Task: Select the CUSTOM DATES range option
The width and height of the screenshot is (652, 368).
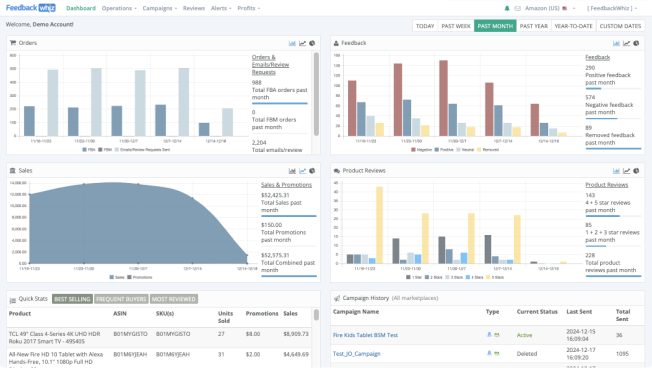Action: coord(620,26)
